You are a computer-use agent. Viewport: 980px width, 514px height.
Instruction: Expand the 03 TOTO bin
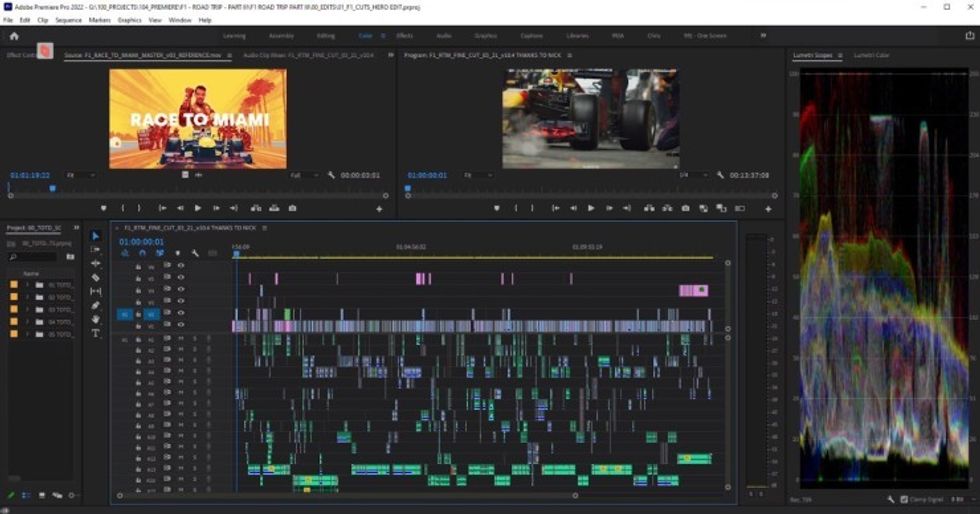click(x=27, y=310)
